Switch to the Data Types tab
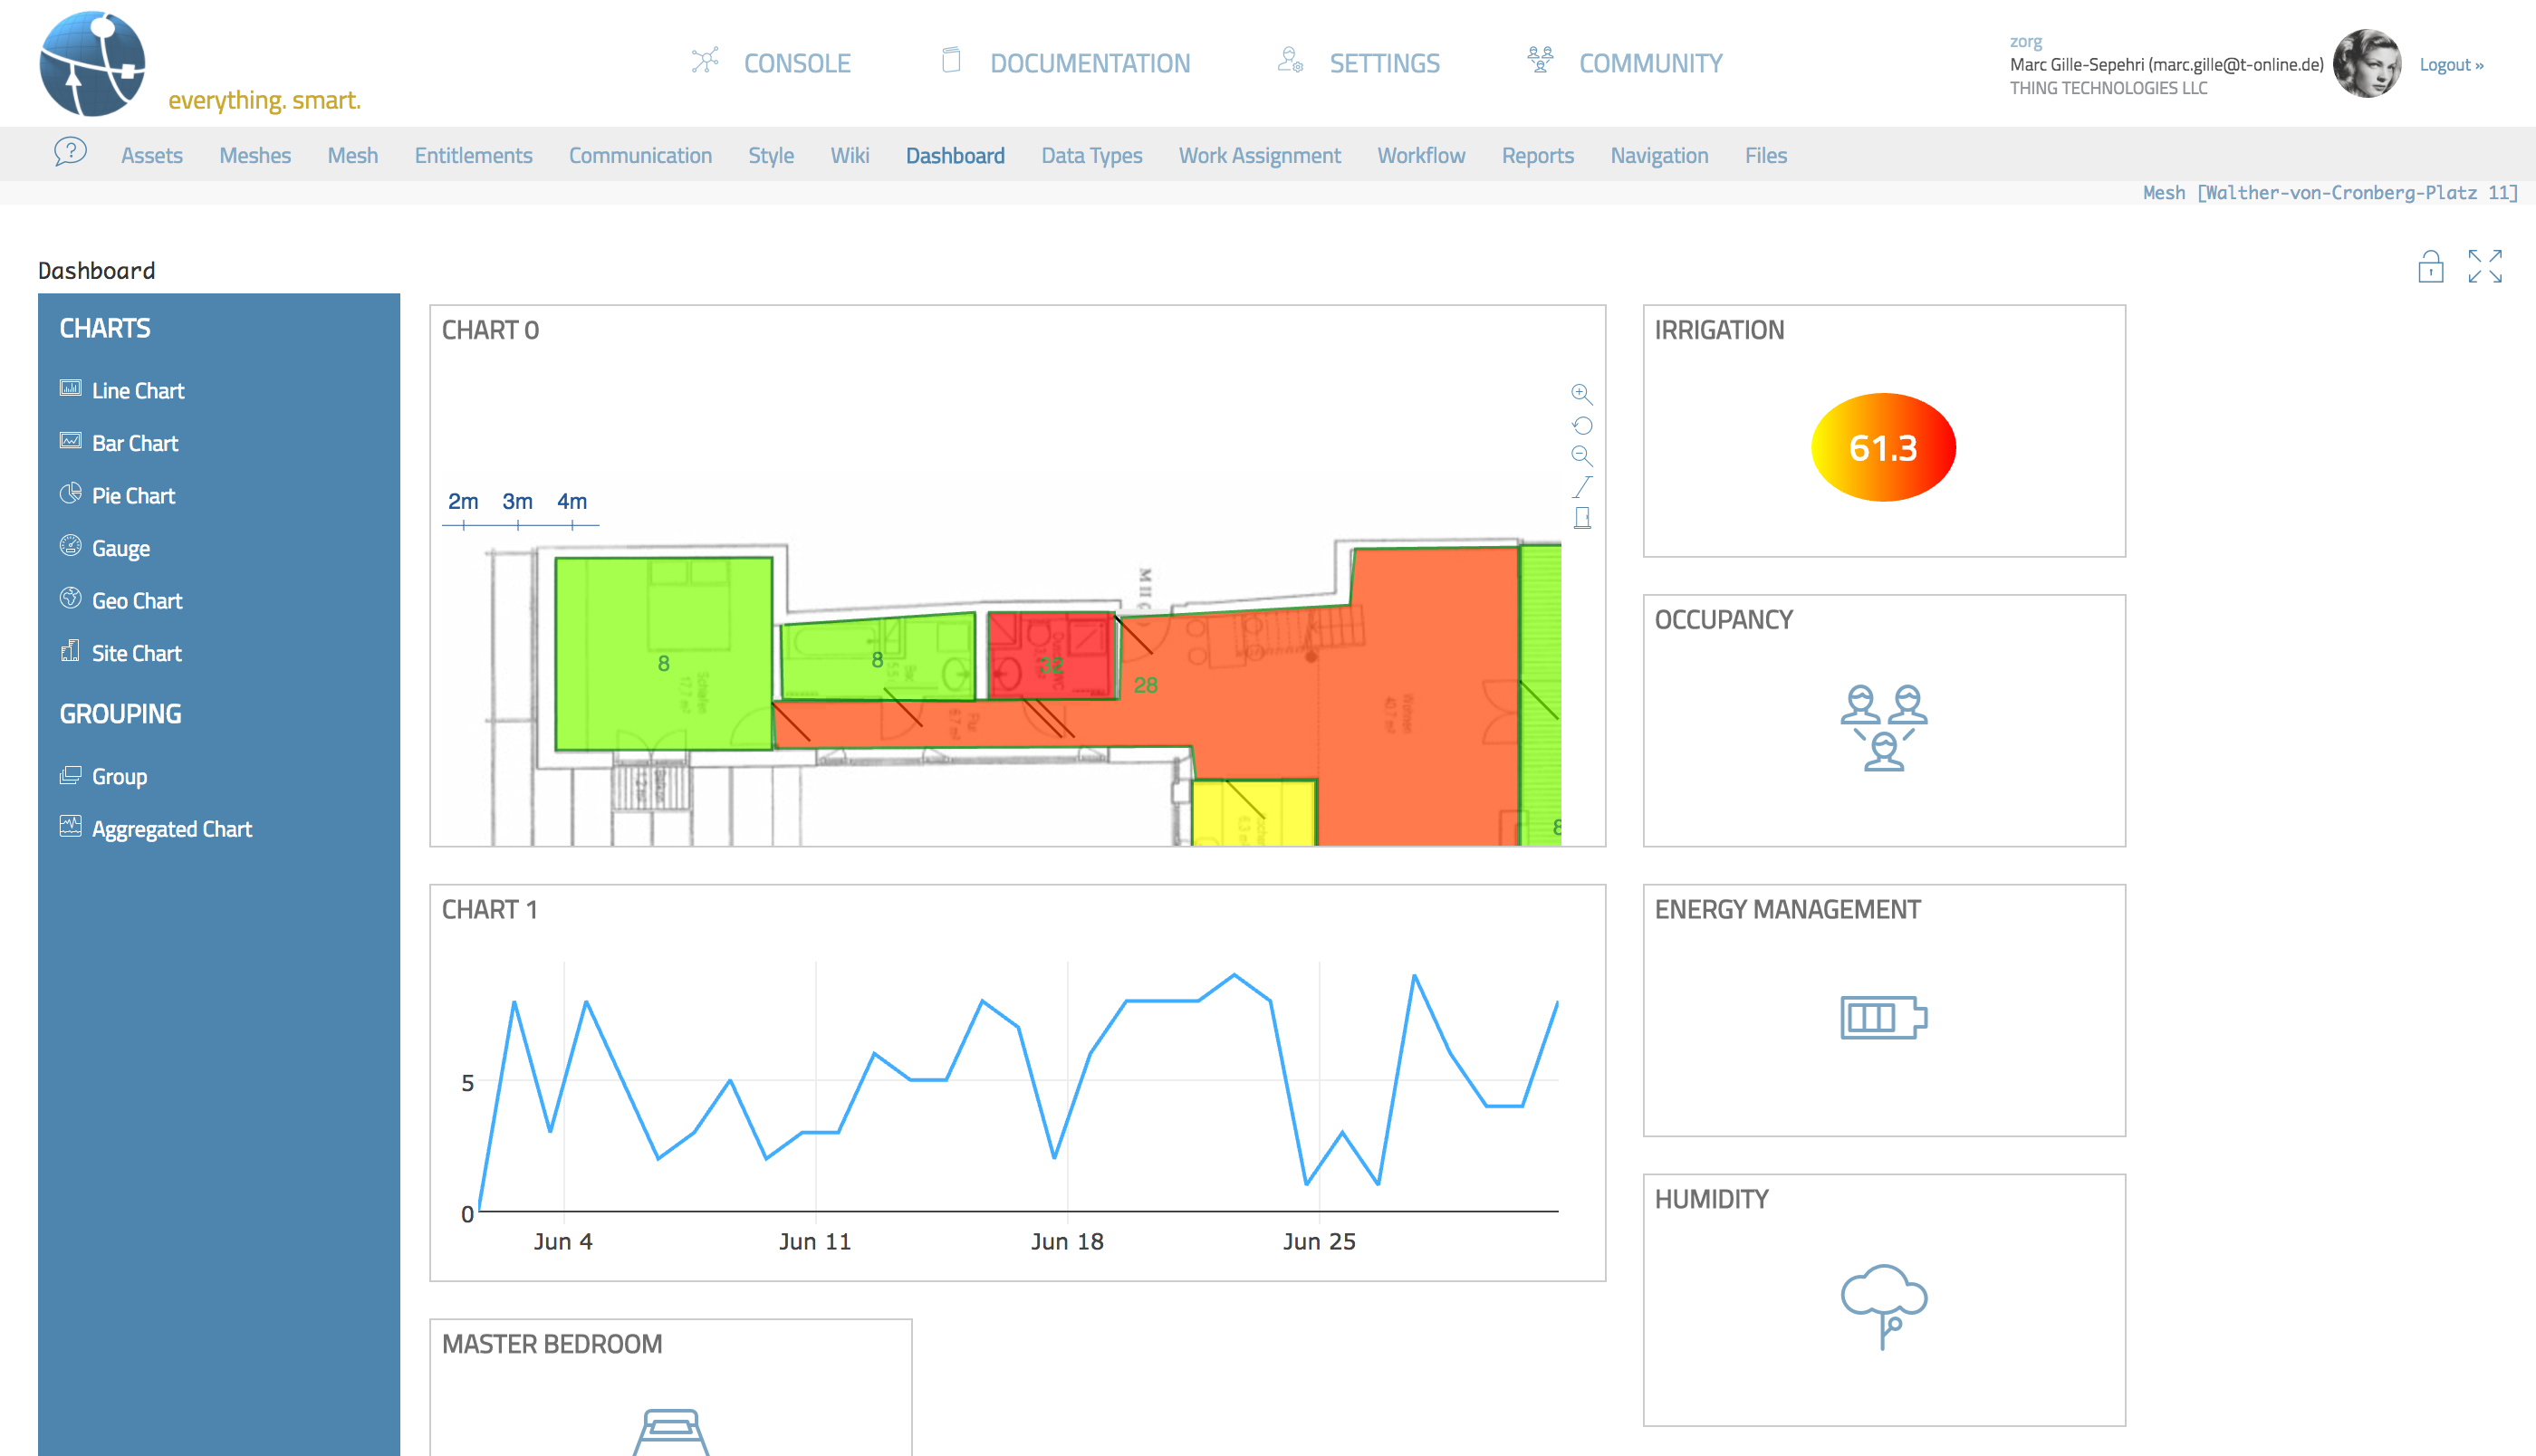2536x1456 pixels. (1091, 156)
